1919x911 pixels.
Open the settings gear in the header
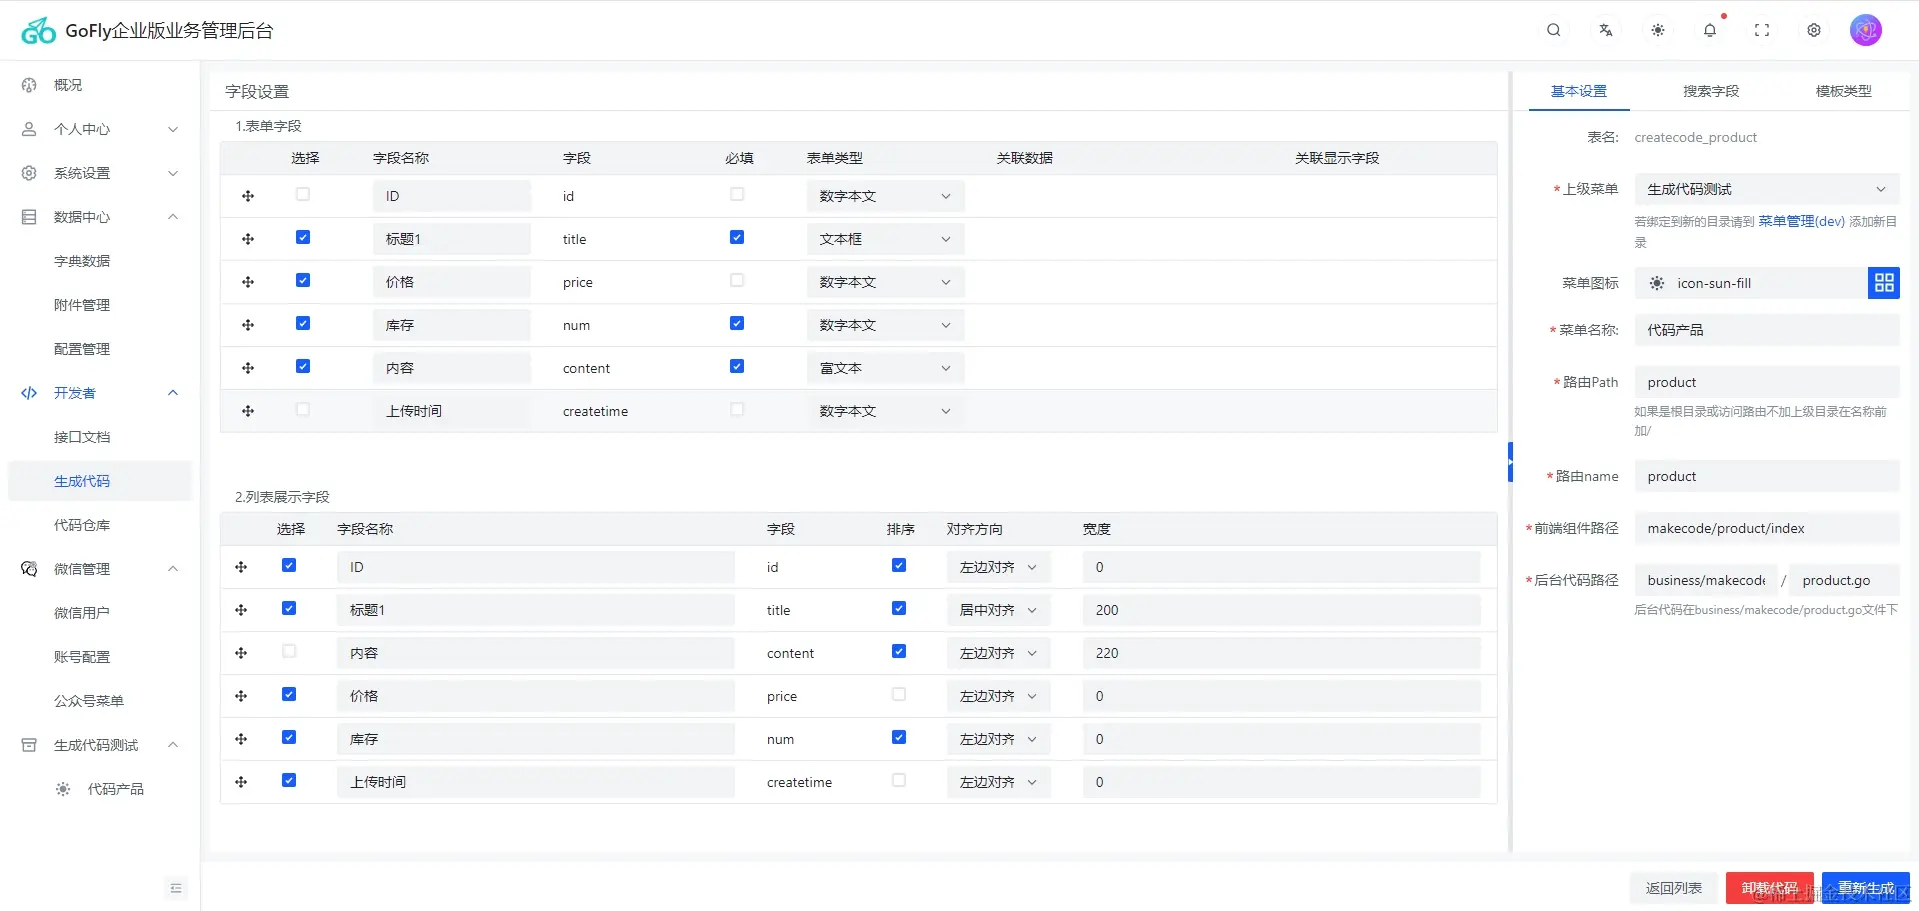pos(1814,30)
